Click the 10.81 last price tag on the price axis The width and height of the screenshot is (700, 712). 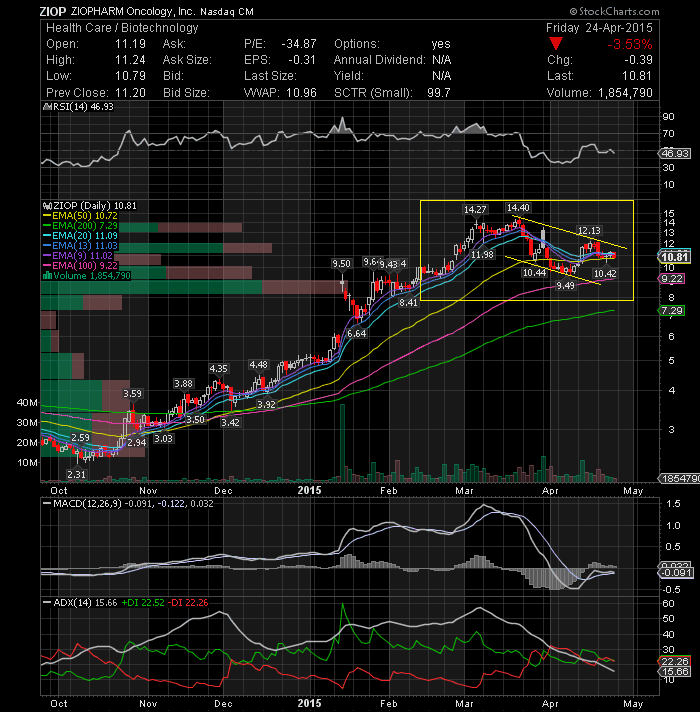click(675, 257)
